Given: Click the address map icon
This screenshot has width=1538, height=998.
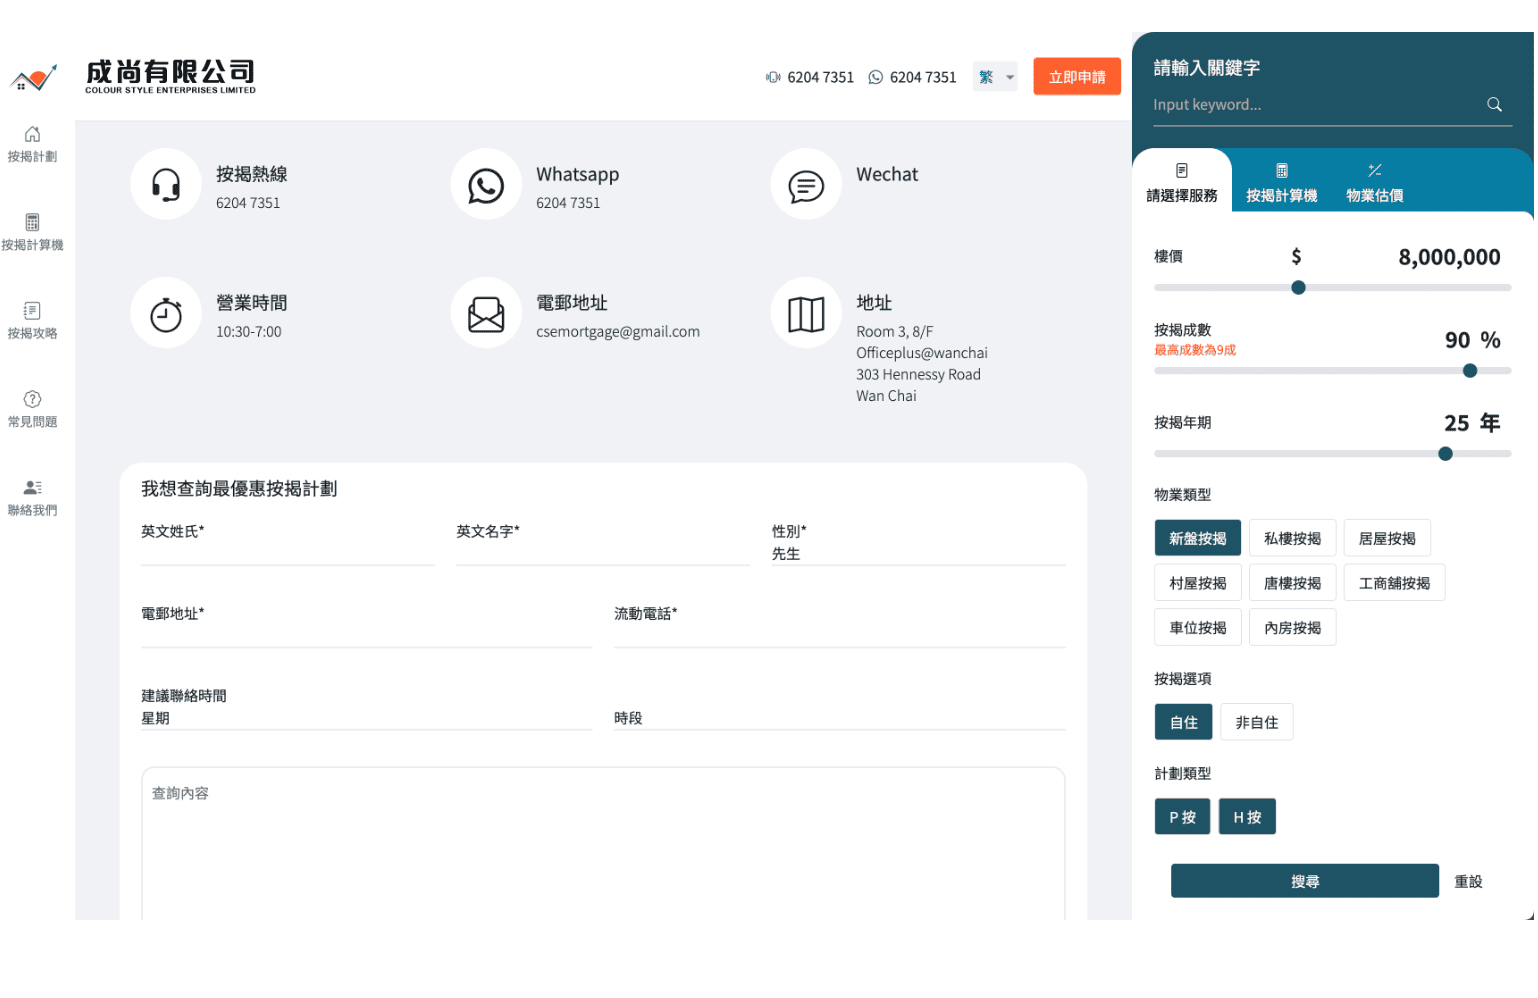Looking at the screenshot, I should pyautogui.click(x=806, y=314).
